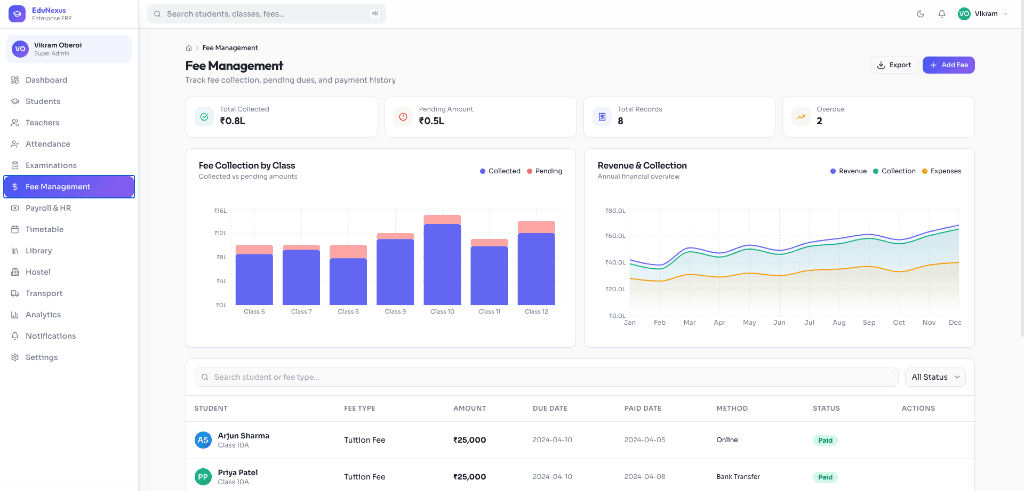
Task: Click the Overdue trend icon
Action: (x=801, y=117)
